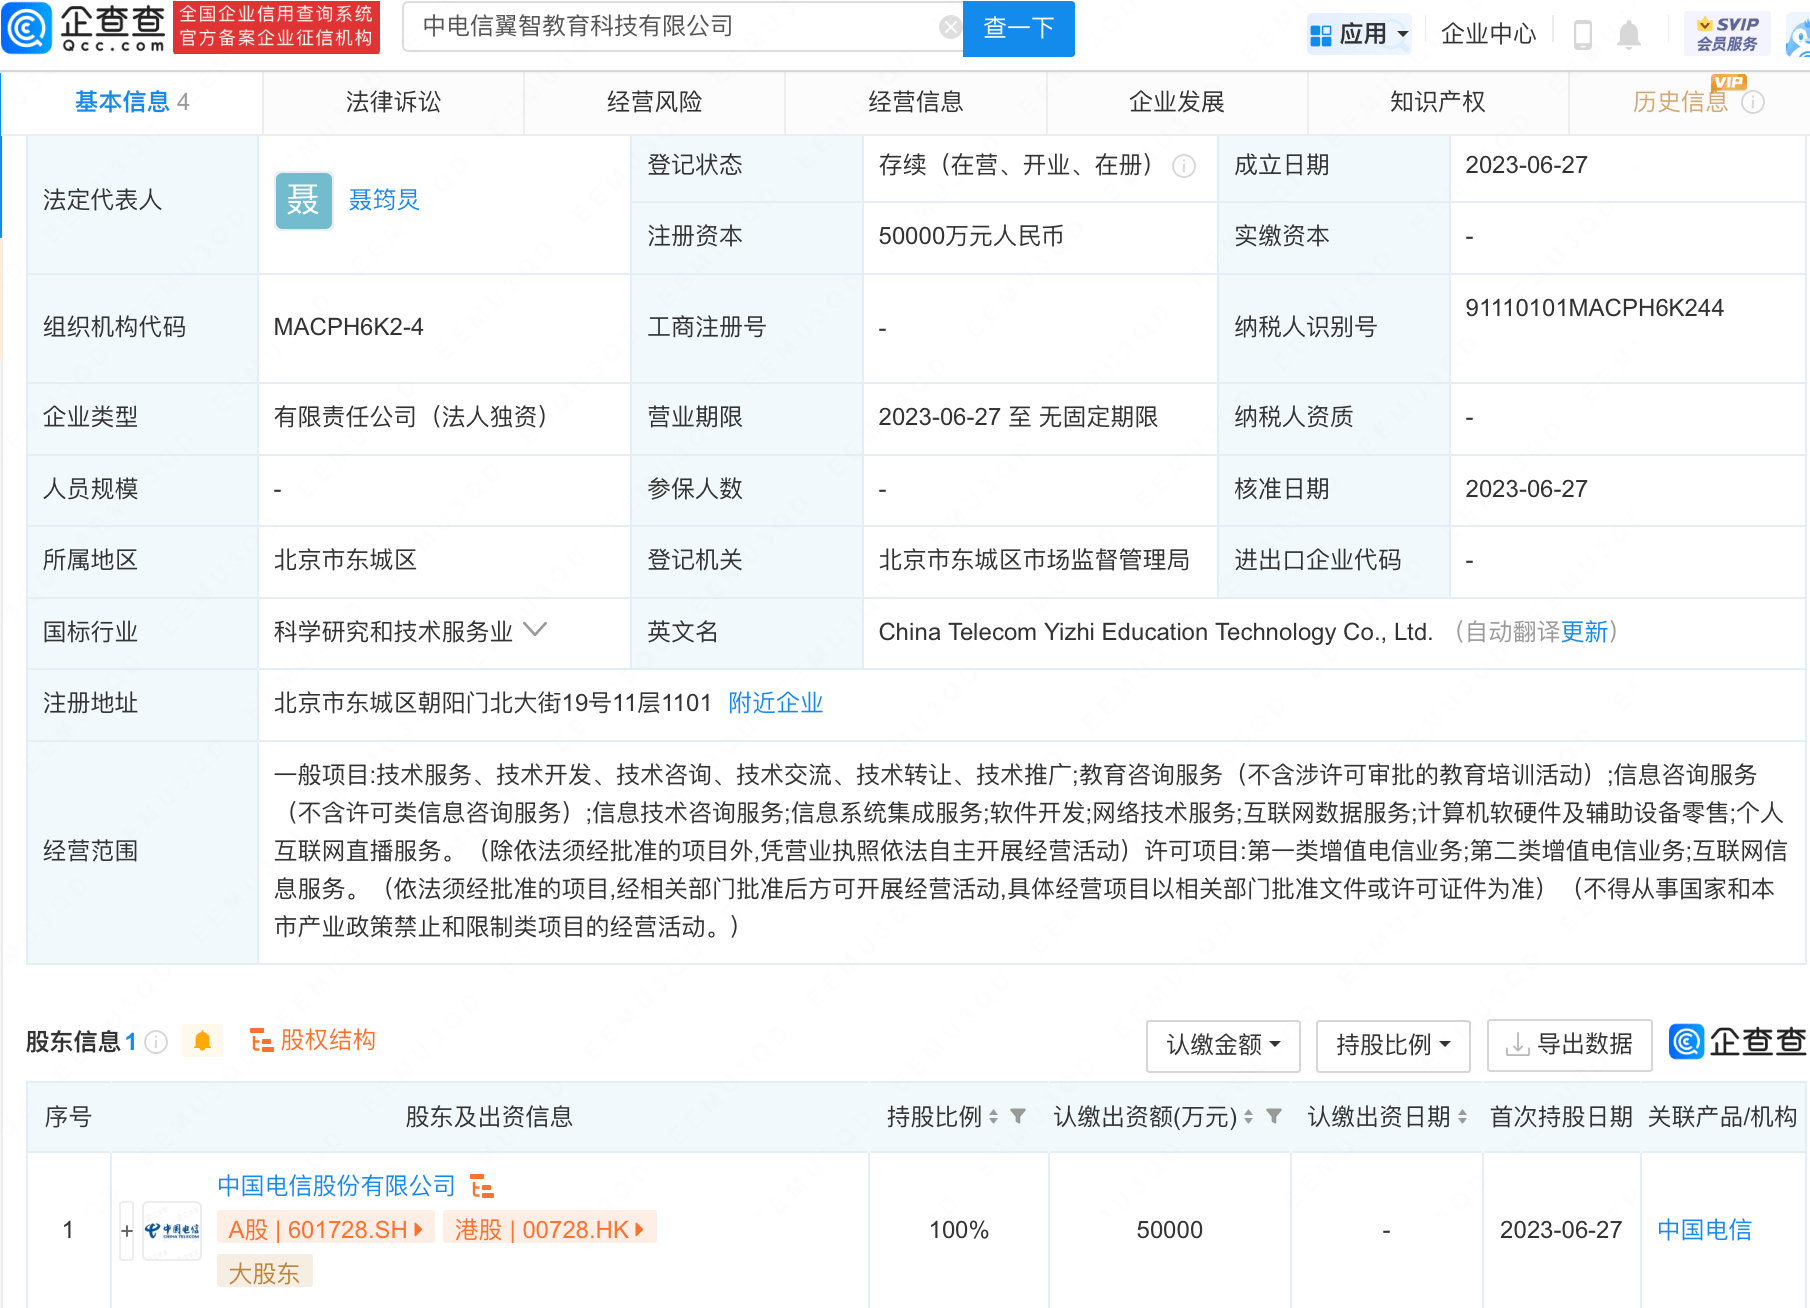1810x1308 pixels.
Task: Open legal representative 聂筠灵 link
Action: point(384,200)
